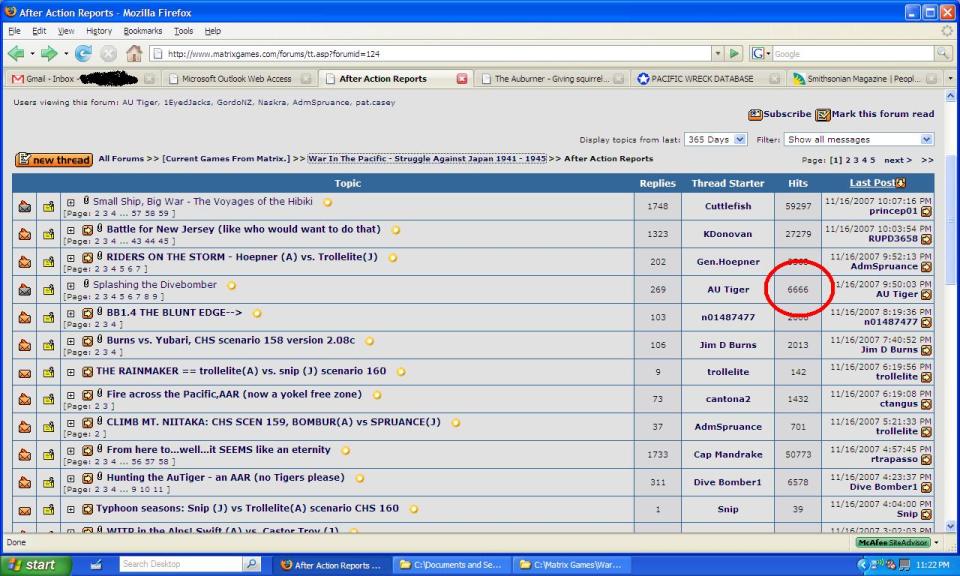Switch to Microsoft Outlook Web Access tab
This screenshot has width=960, height=576.
pyautogui.click(x=239, y=78)
